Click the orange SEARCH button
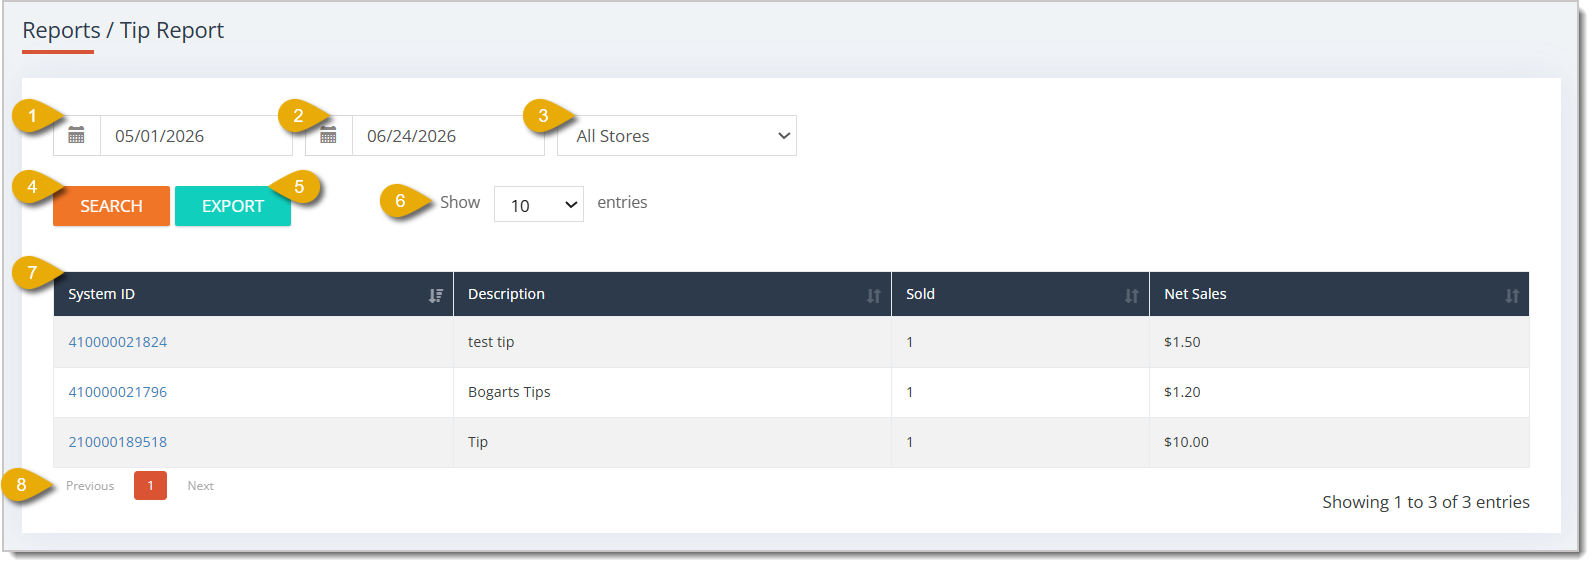Screen dimensions: 1594x567 tap(111, 206)
